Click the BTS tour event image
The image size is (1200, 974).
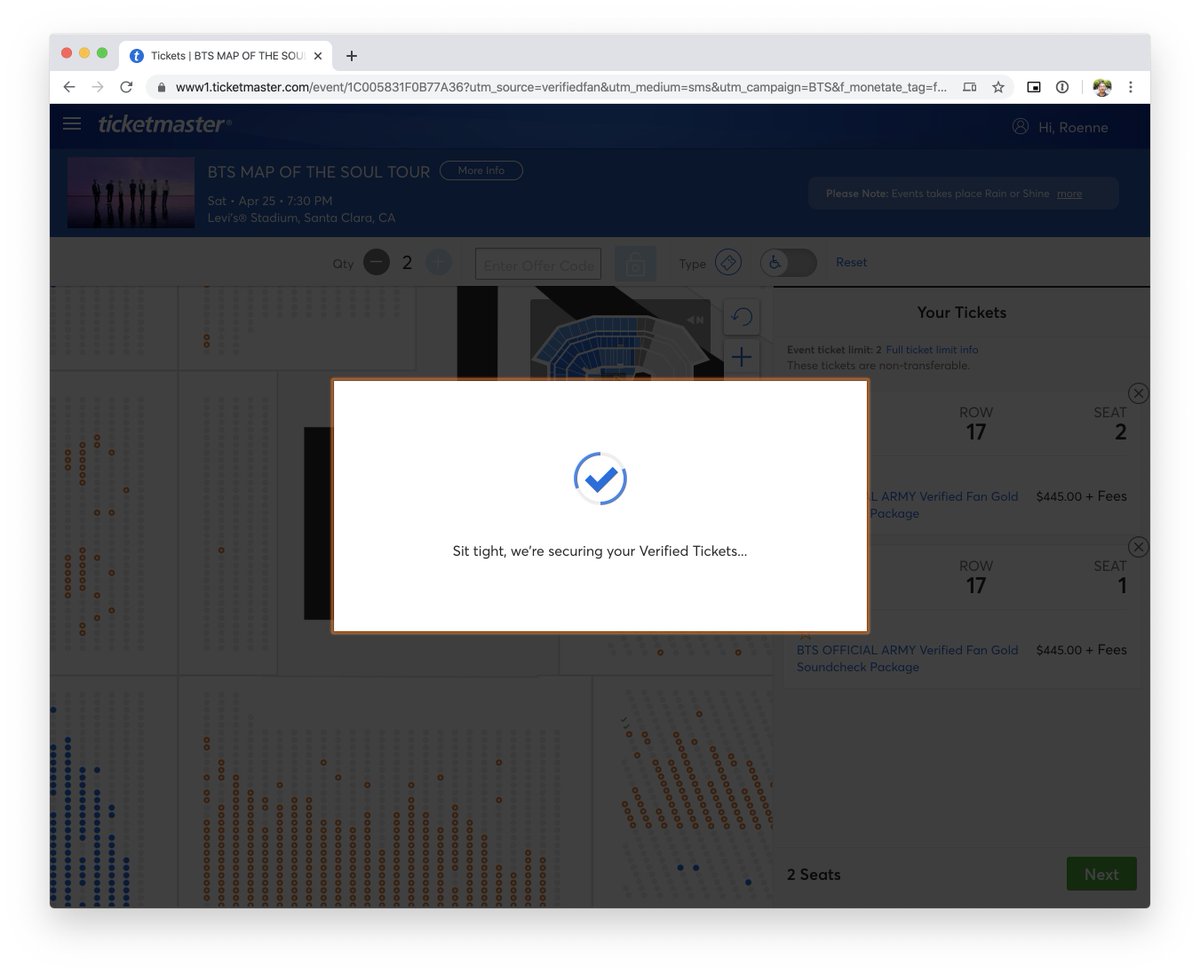tap(131, 192)
